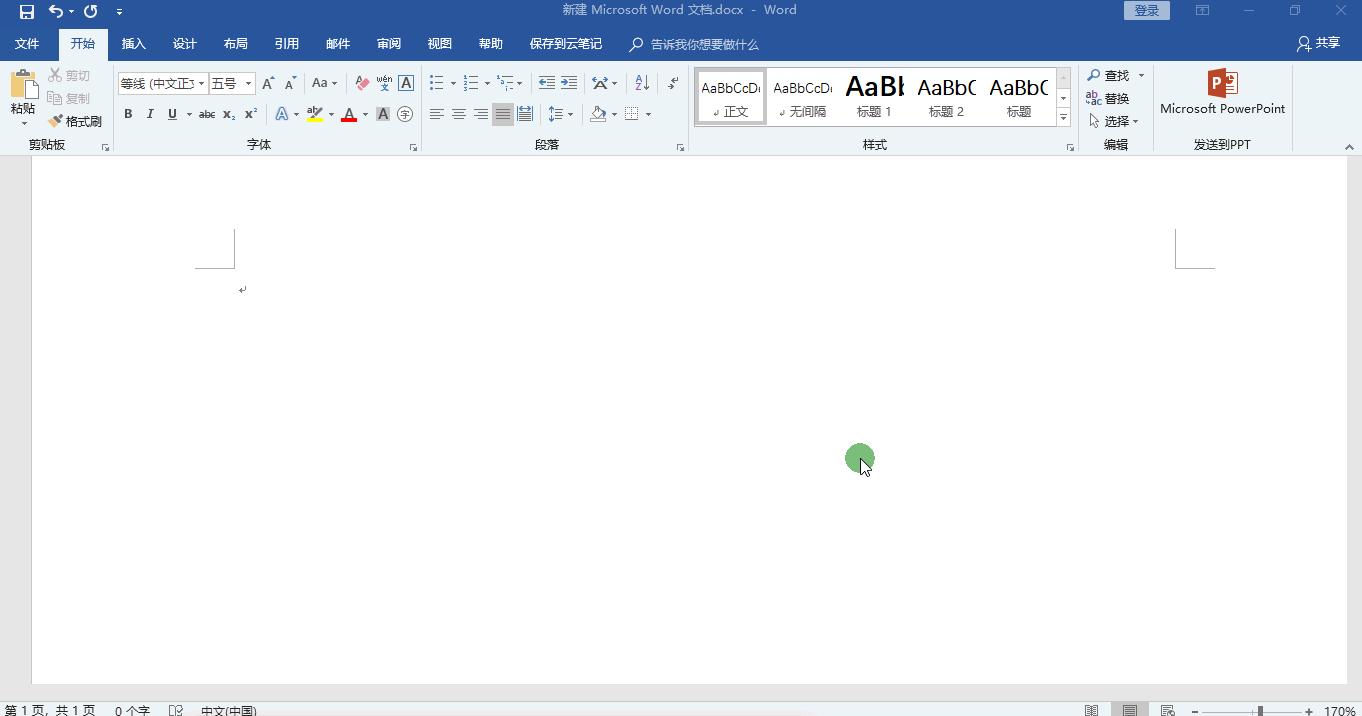Screen dimensions: 1362x716
Task: Expand the styles gallery more arrow
Action: (1063, 117)
